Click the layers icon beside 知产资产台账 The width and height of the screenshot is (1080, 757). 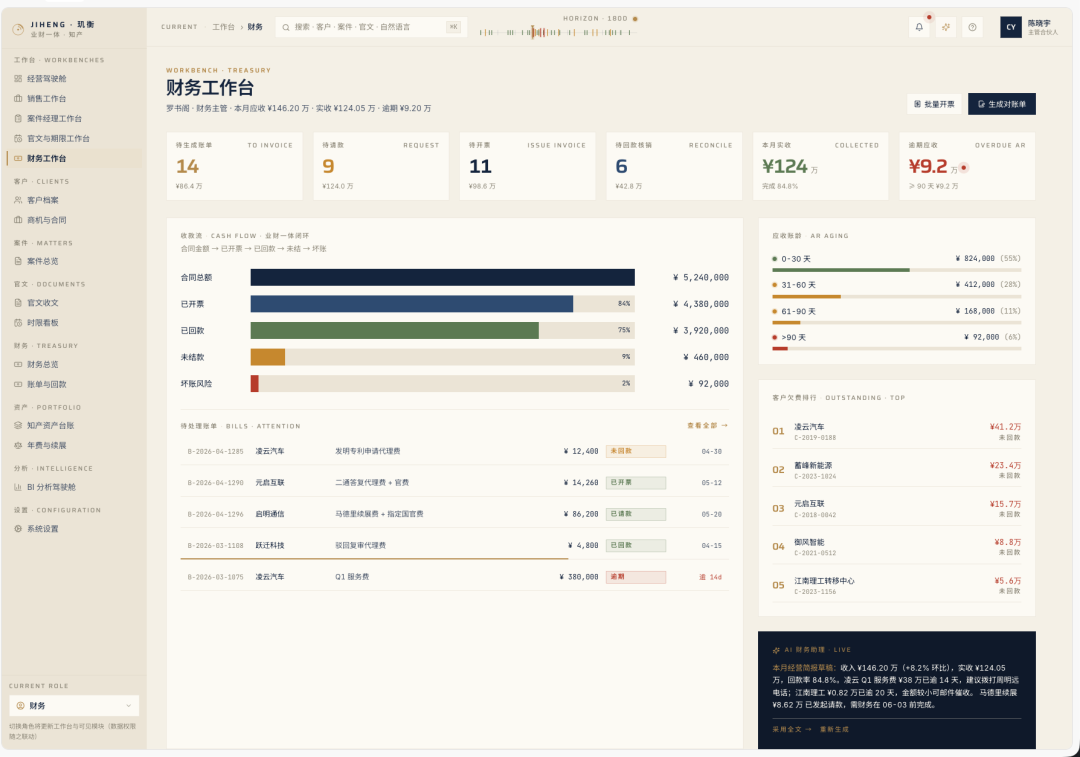[18, 425]
